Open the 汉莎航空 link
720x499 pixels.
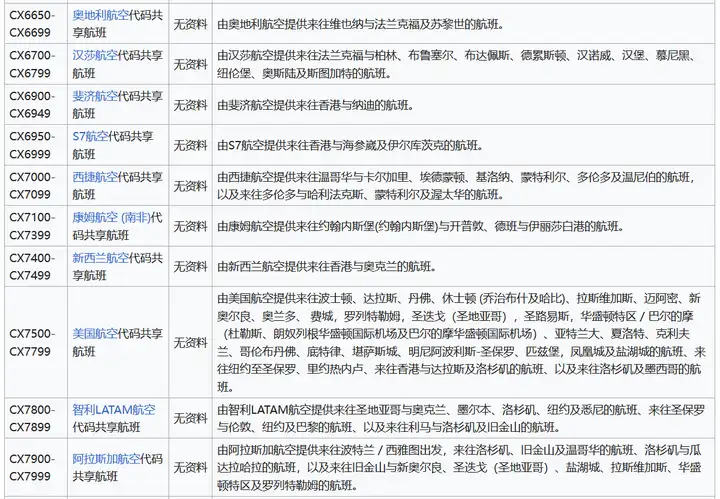click(x=95, y=56)
